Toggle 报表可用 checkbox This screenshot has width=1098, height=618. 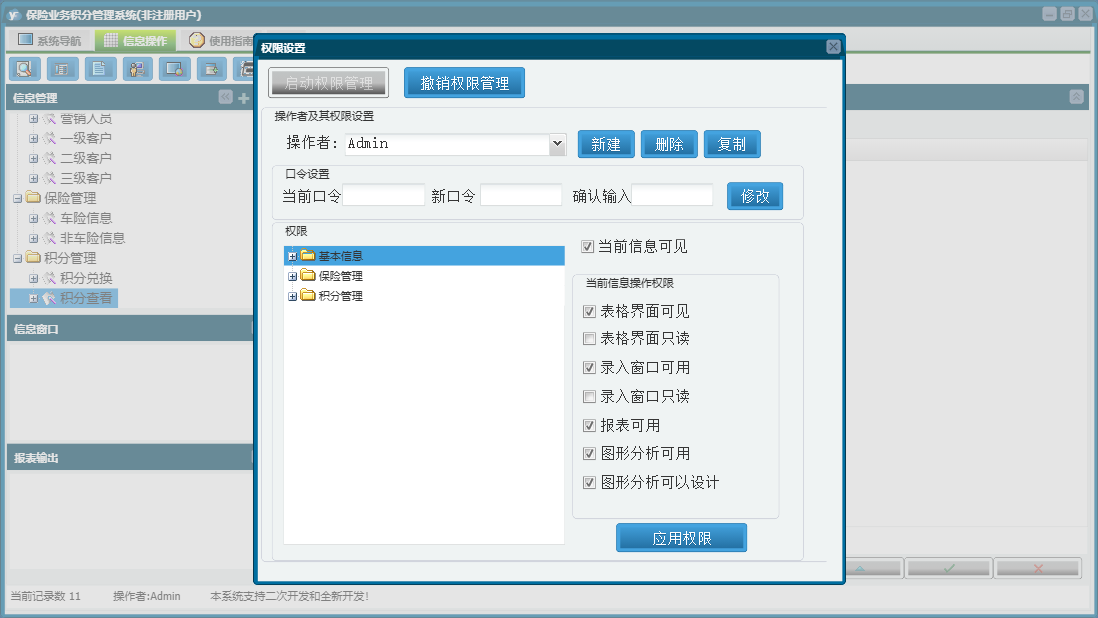point(590,426)
